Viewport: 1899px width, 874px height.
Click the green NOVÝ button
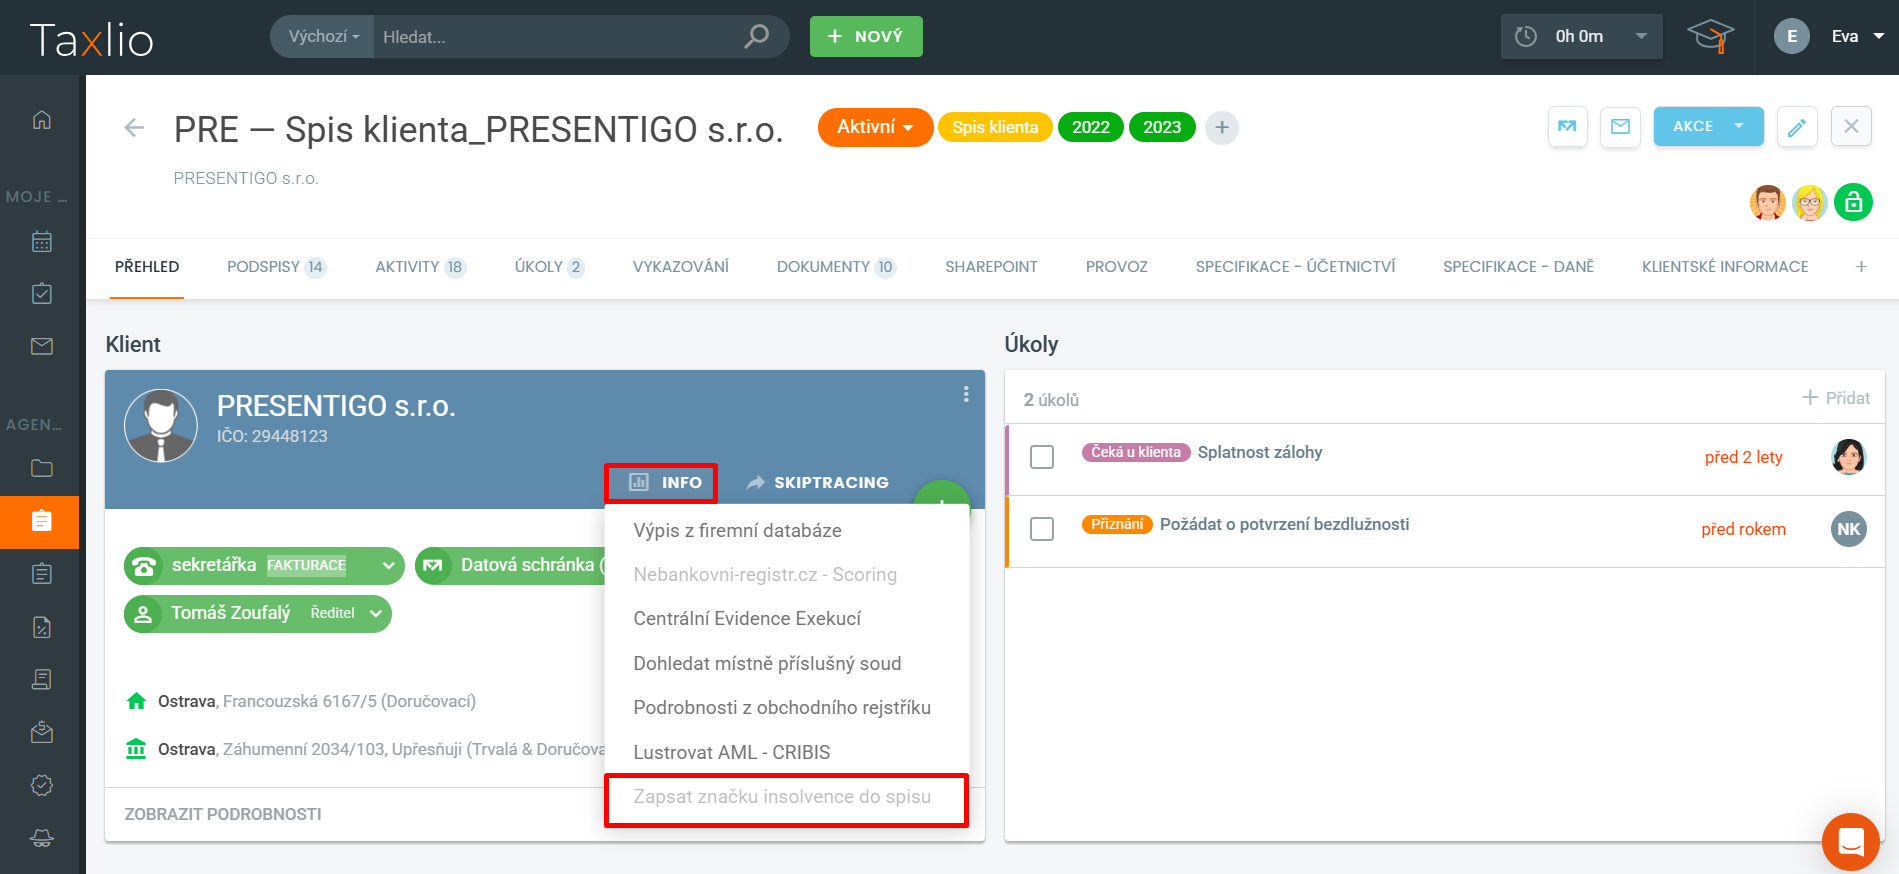click(x=866, y=36)
